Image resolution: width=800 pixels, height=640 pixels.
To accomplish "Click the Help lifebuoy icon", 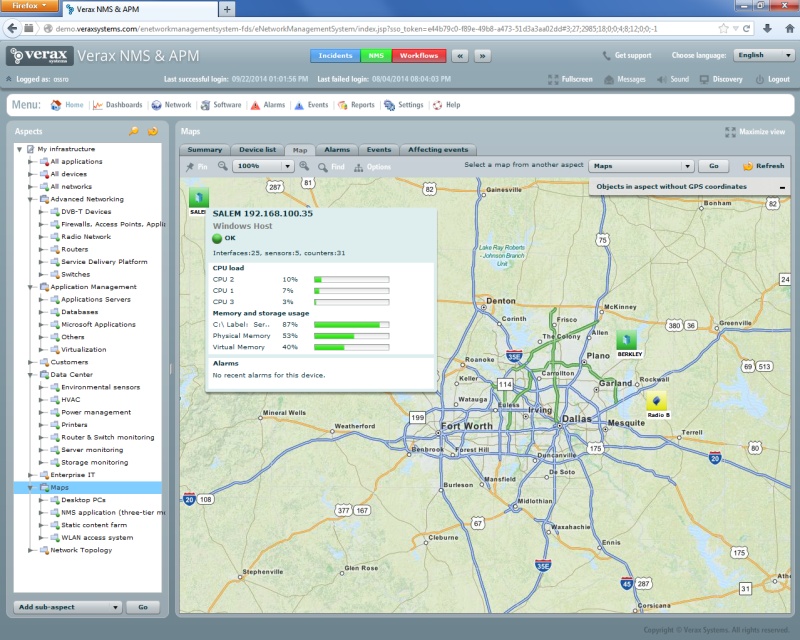I will coord(437,105).
